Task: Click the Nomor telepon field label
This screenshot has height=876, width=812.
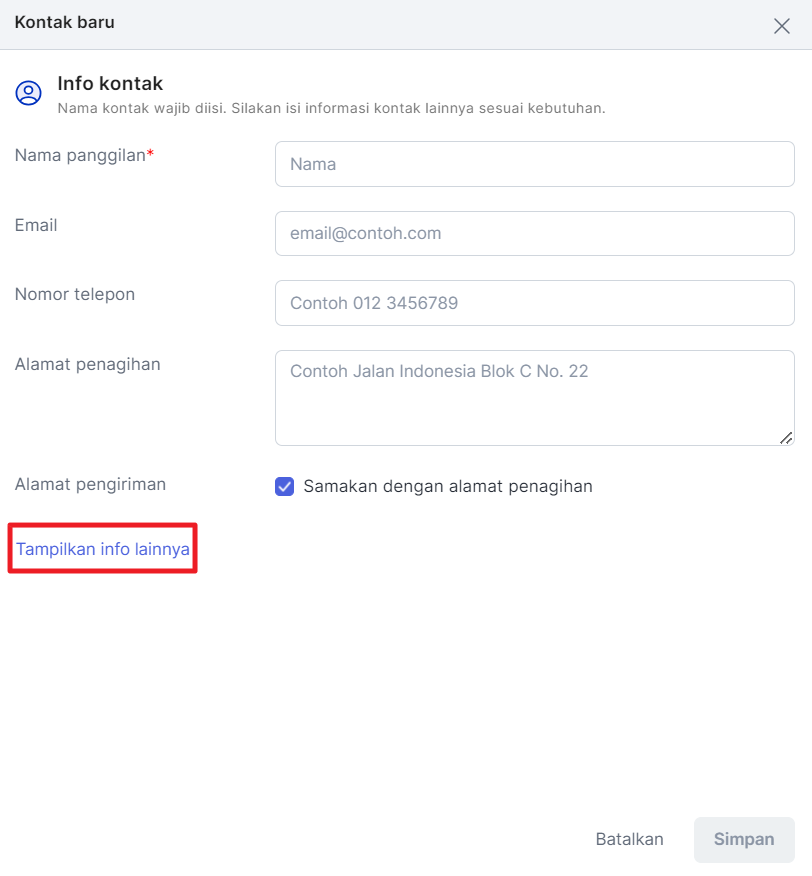Action: [75, 294]
